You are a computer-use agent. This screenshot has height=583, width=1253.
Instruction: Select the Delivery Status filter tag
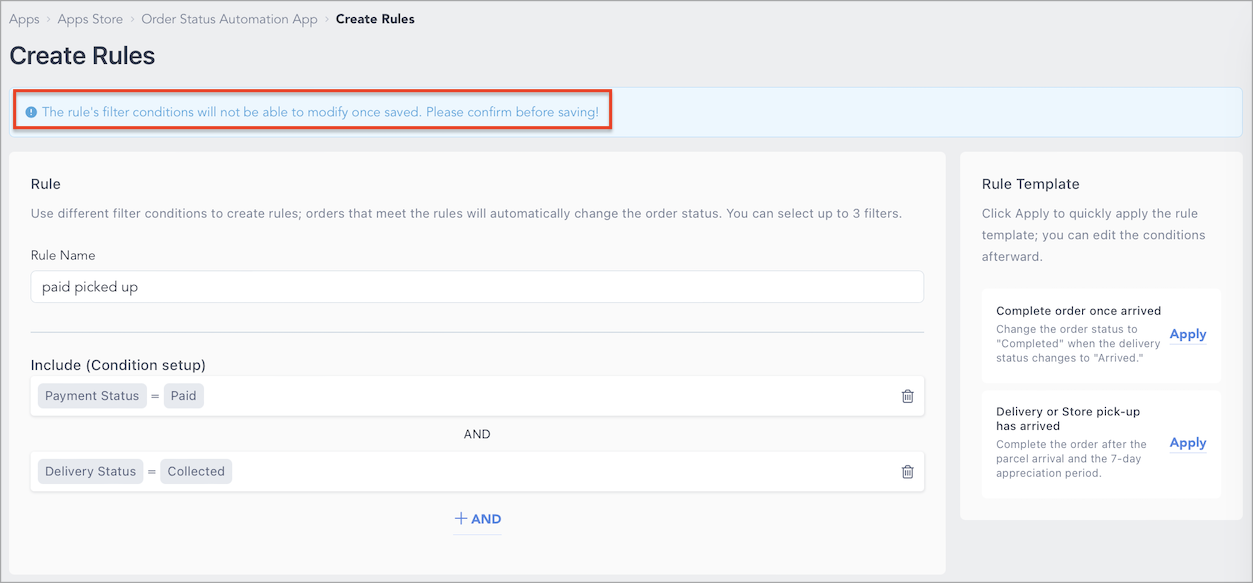pos(90,472)
